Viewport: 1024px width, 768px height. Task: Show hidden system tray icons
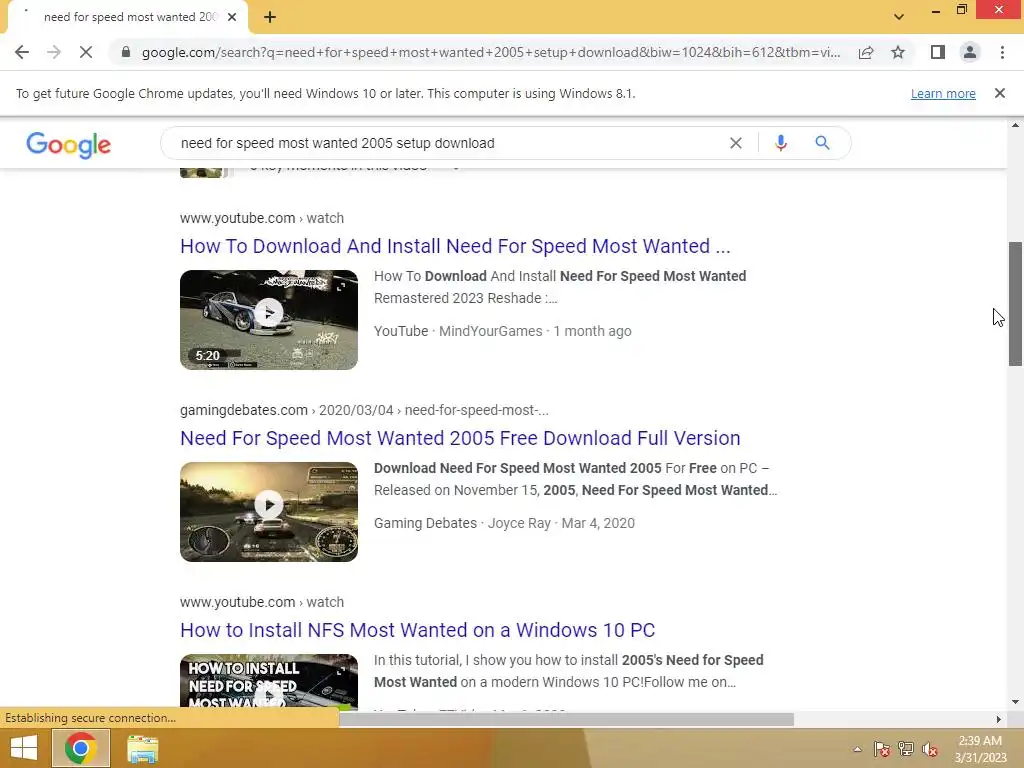[857, 749]
